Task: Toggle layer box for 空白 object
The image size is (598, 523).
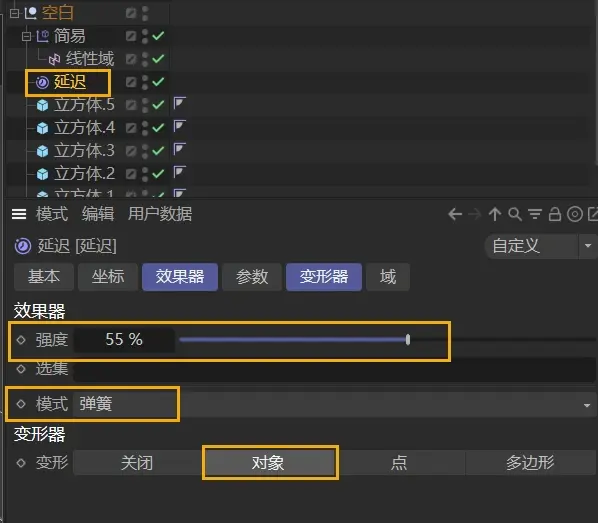Action: tap(131, 13)
